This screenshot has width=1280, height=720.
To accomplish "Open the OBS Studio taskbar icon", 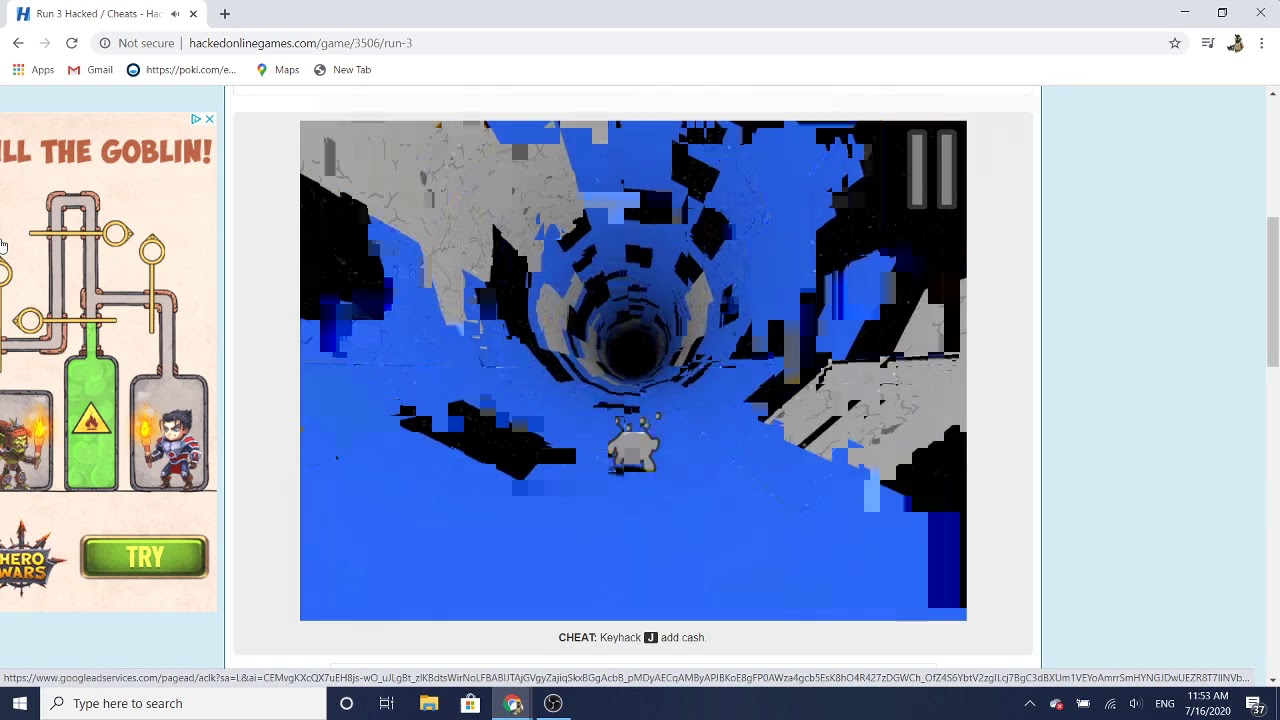I will click(x=553, y=703).
